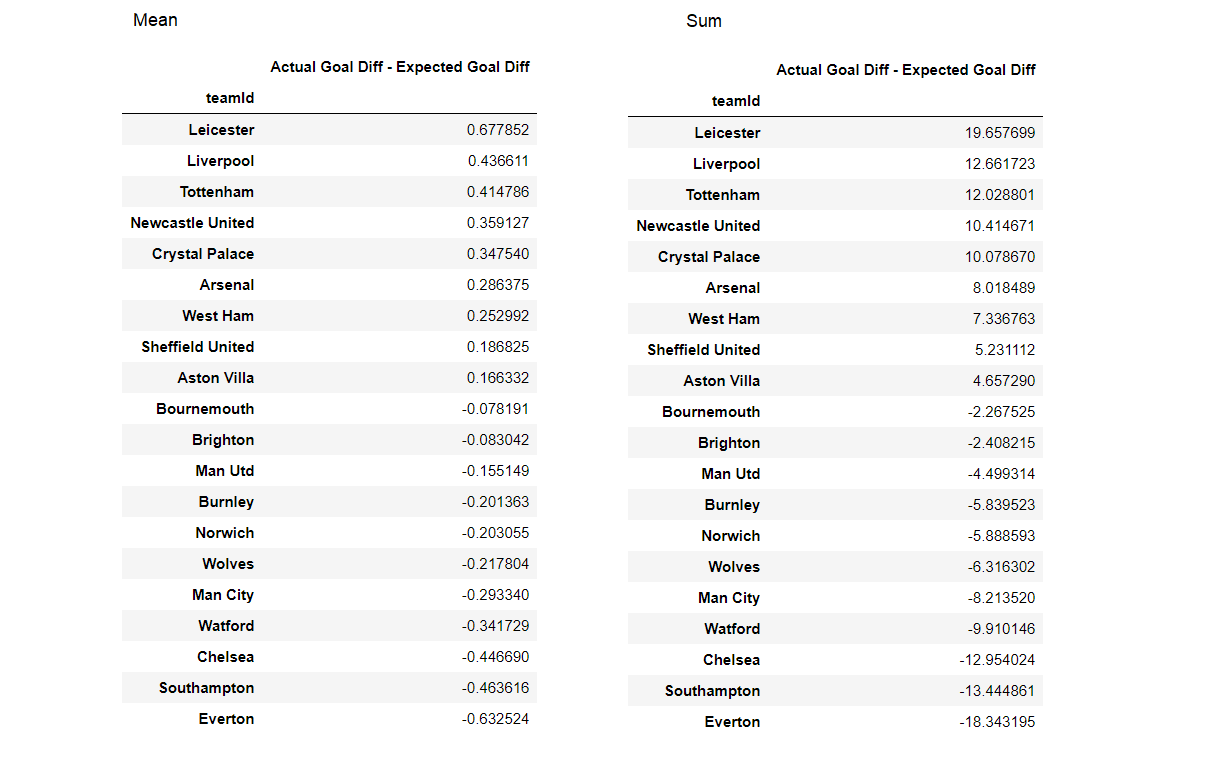The height and width of the screenshot is (764, 1212).
Task: Click Leicester's sum value 19.657699
Action: coord(1000,133)
